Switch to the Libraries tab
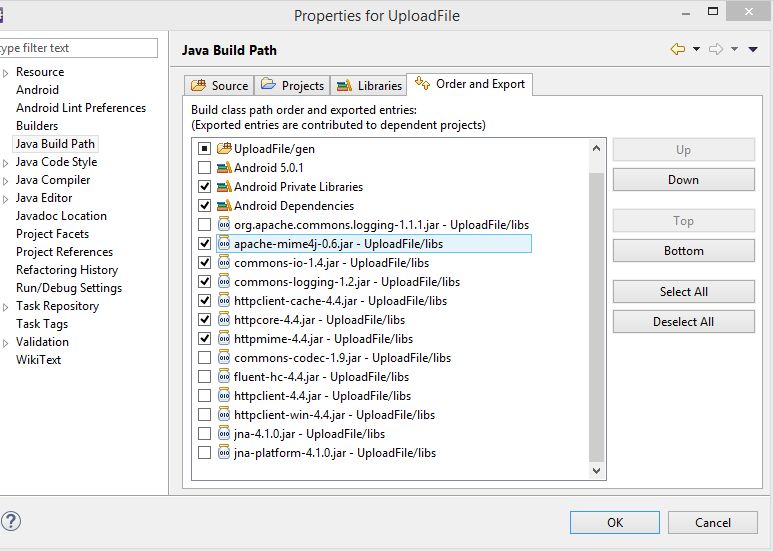Image resolution: width=773 pixels, height=551 pixels. (369, 85)
